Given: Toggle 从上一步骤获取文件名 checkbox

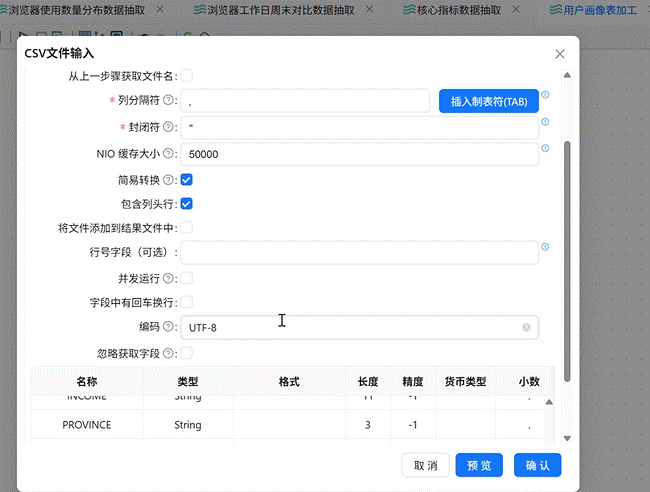Looking at the screenshot, I should coord(187,76).
